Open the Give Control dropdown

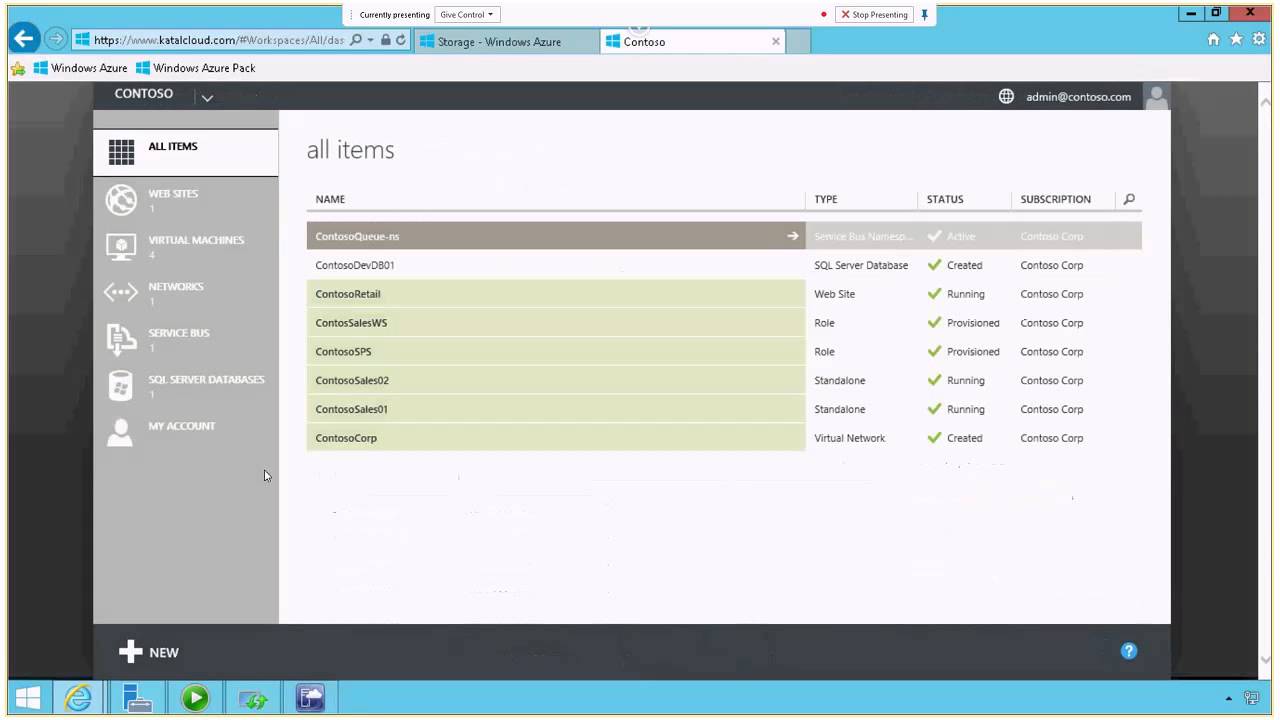coord(467,14)
